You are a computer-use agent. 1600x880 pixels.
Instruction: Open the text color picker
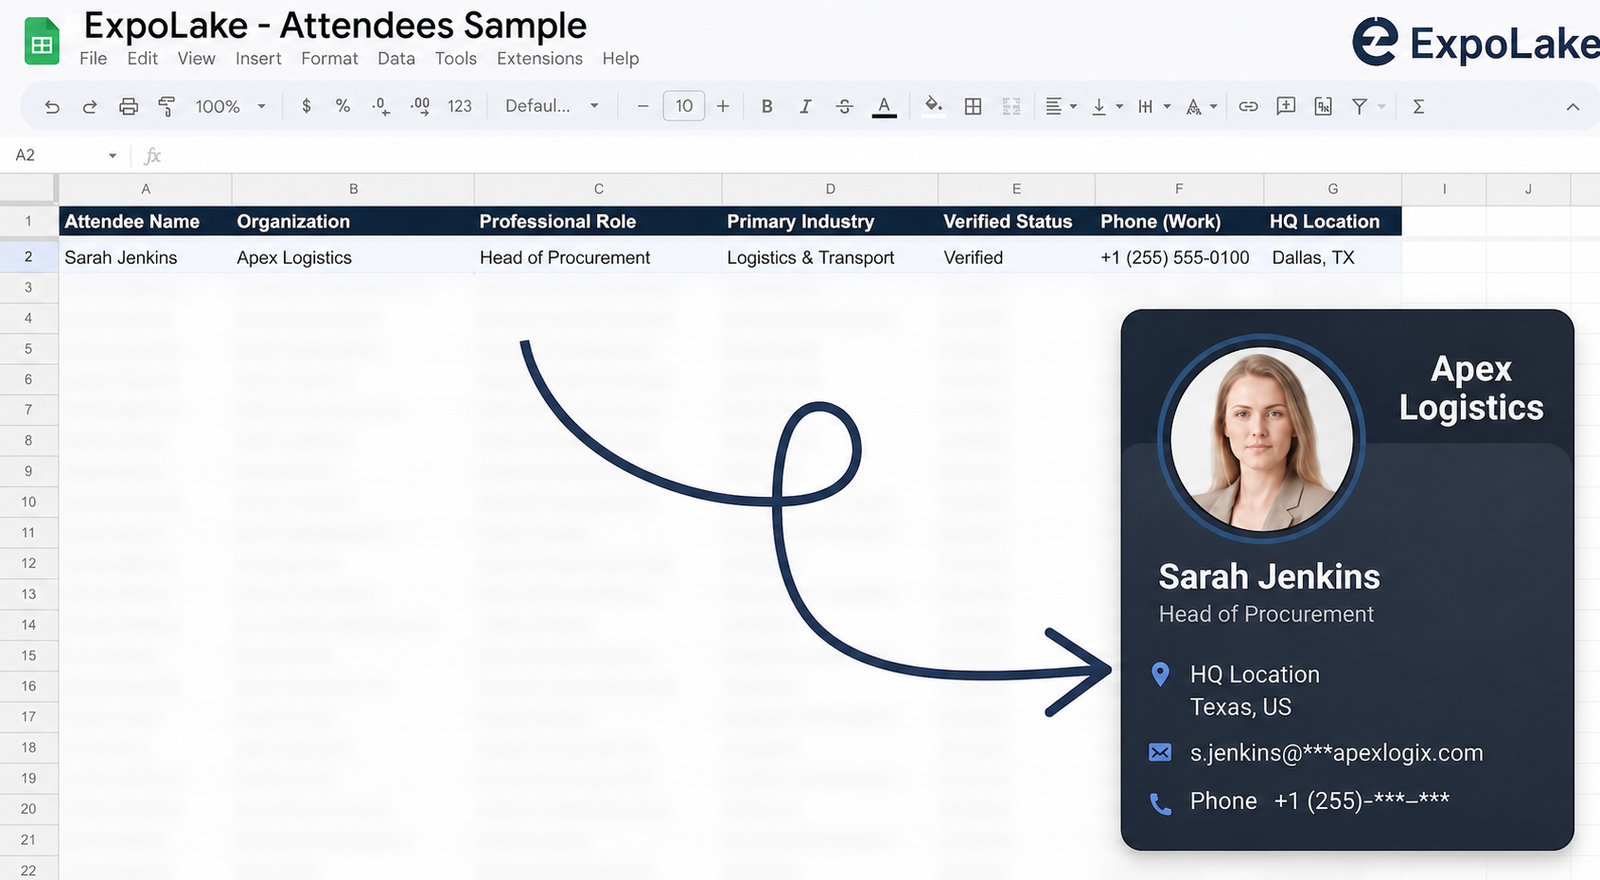tap(884, 107)
